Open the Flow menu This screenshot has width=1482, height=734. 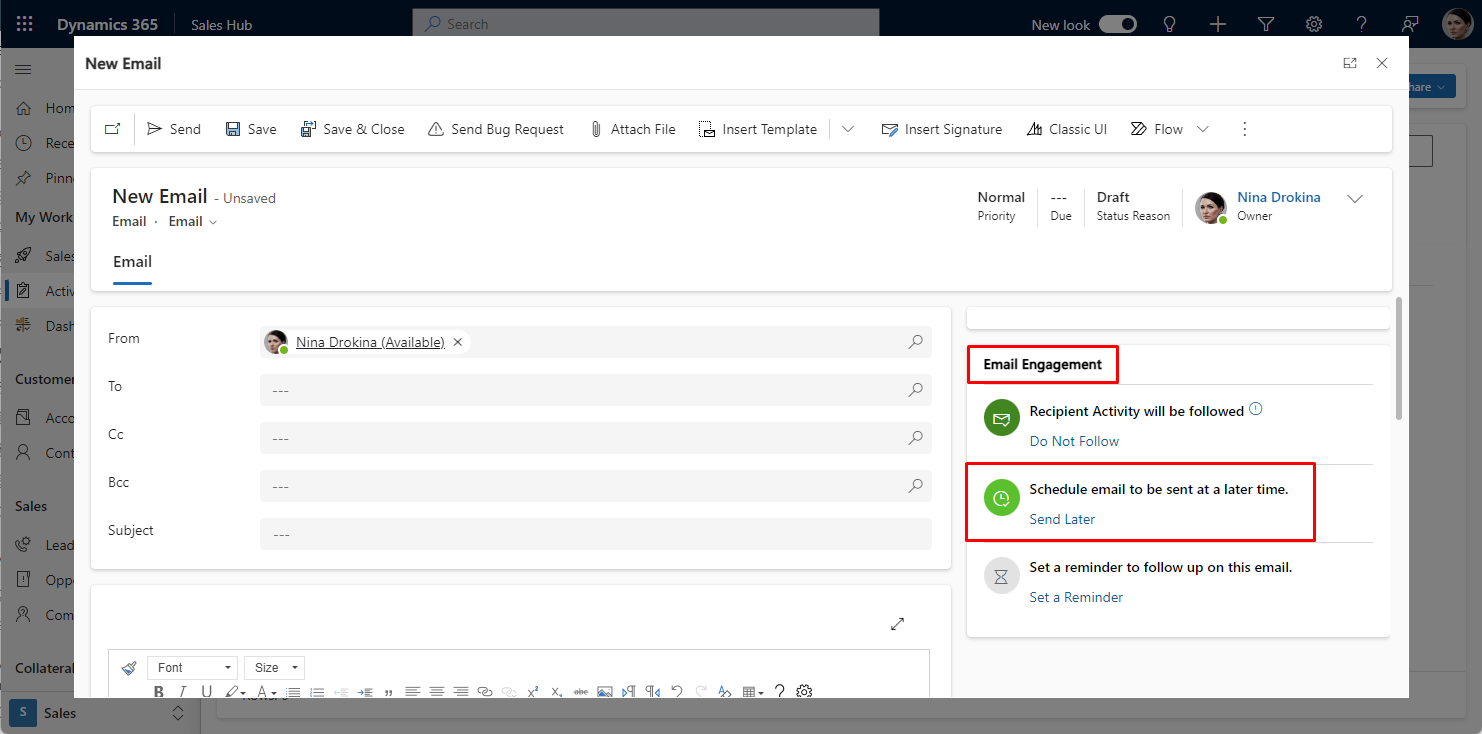[1157, 129]
